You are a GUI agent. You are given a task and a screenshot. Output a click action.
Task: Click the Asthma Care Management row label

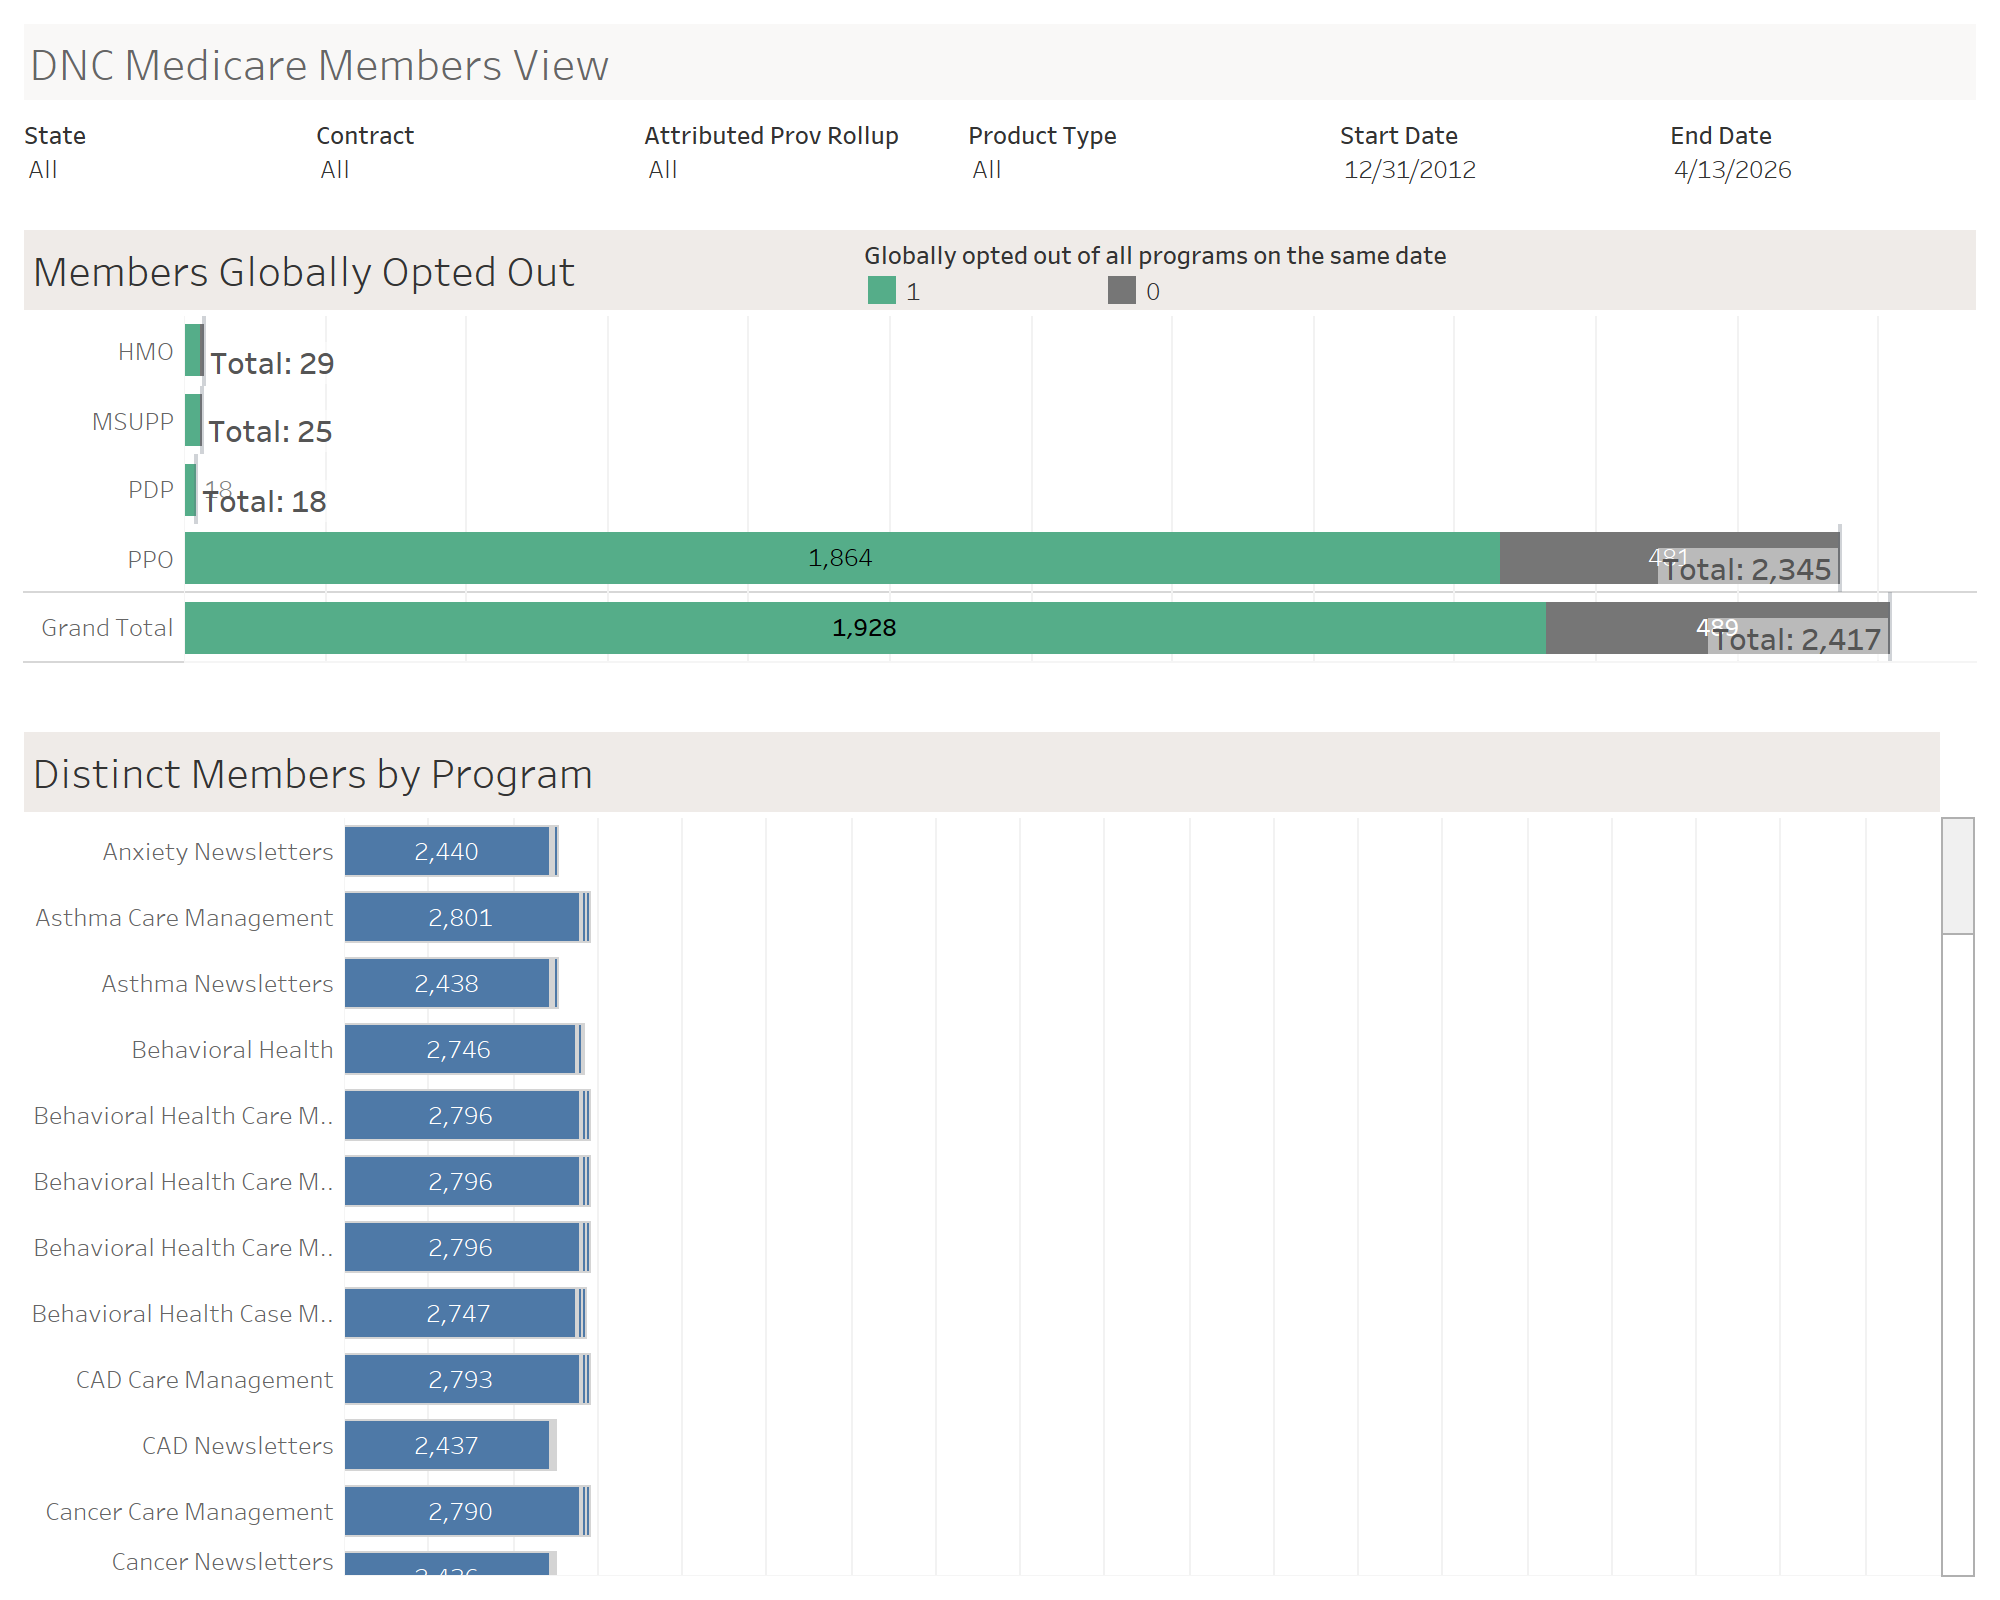click(x=184, y=917)
